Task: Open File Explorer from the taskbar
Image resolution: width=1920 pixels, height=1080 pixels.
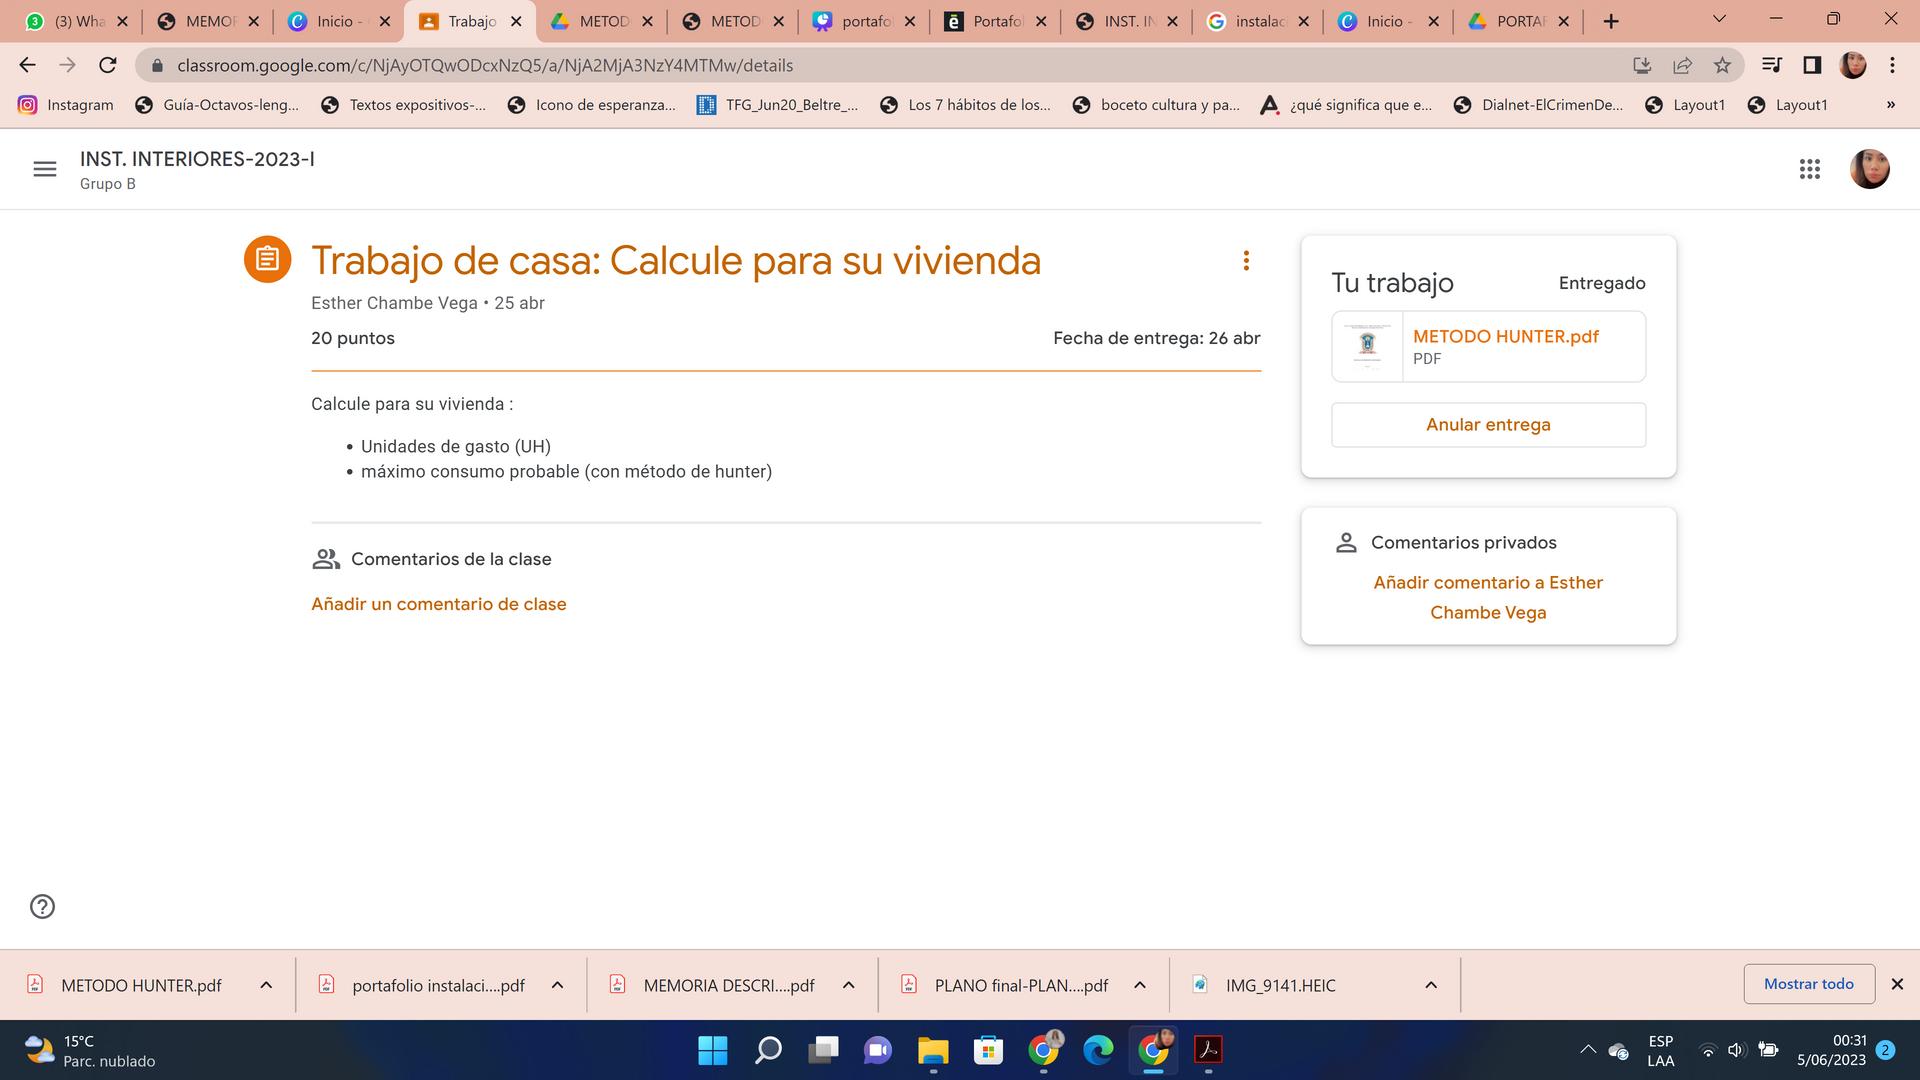Action: pos(932,1050)
